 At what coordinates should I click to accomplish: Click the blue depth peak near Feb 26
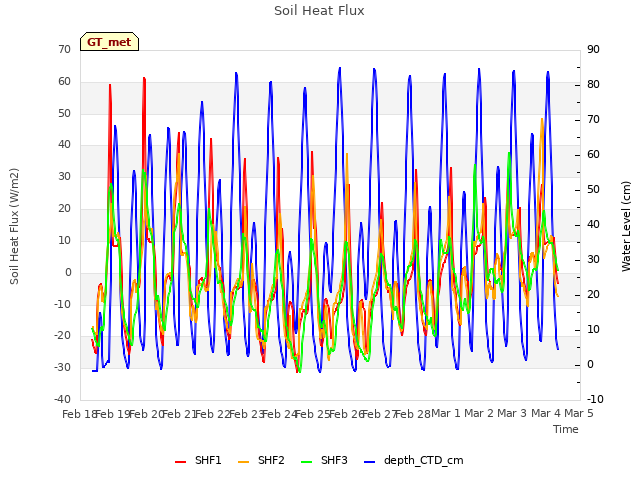(x=340, y=68)
